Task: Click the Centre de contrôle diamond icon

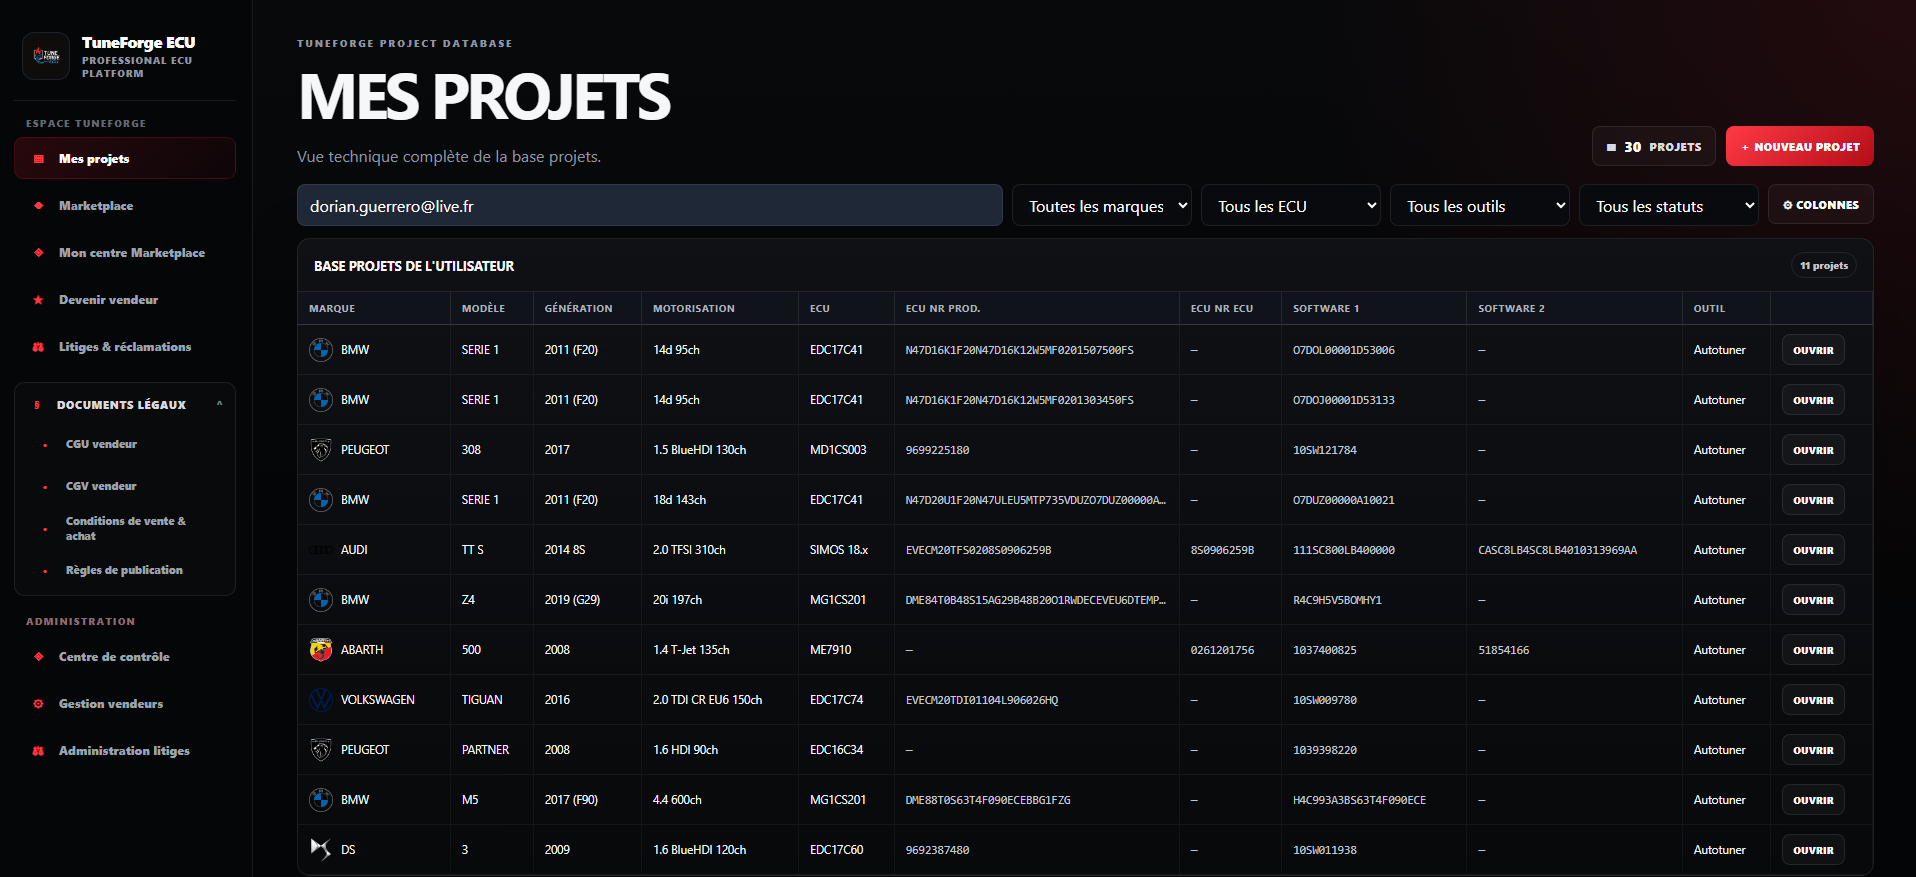Action: 38,657
